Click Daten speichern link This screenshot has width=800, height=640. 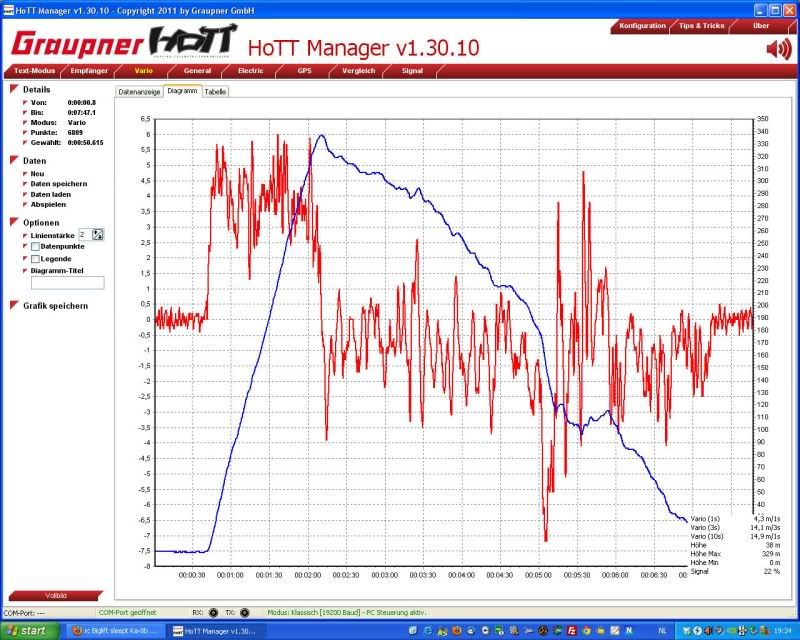[59, 184]
